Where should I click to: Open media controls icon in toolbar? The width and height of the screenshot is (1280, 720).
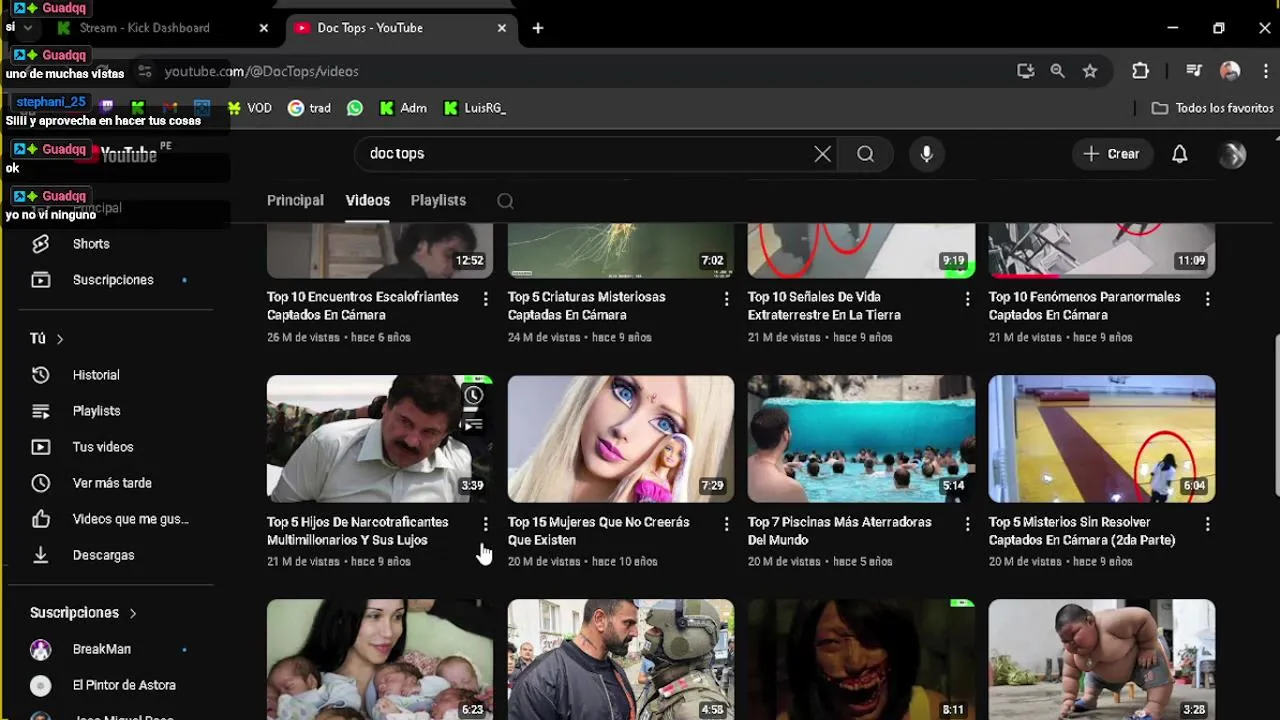[1194, 71]
